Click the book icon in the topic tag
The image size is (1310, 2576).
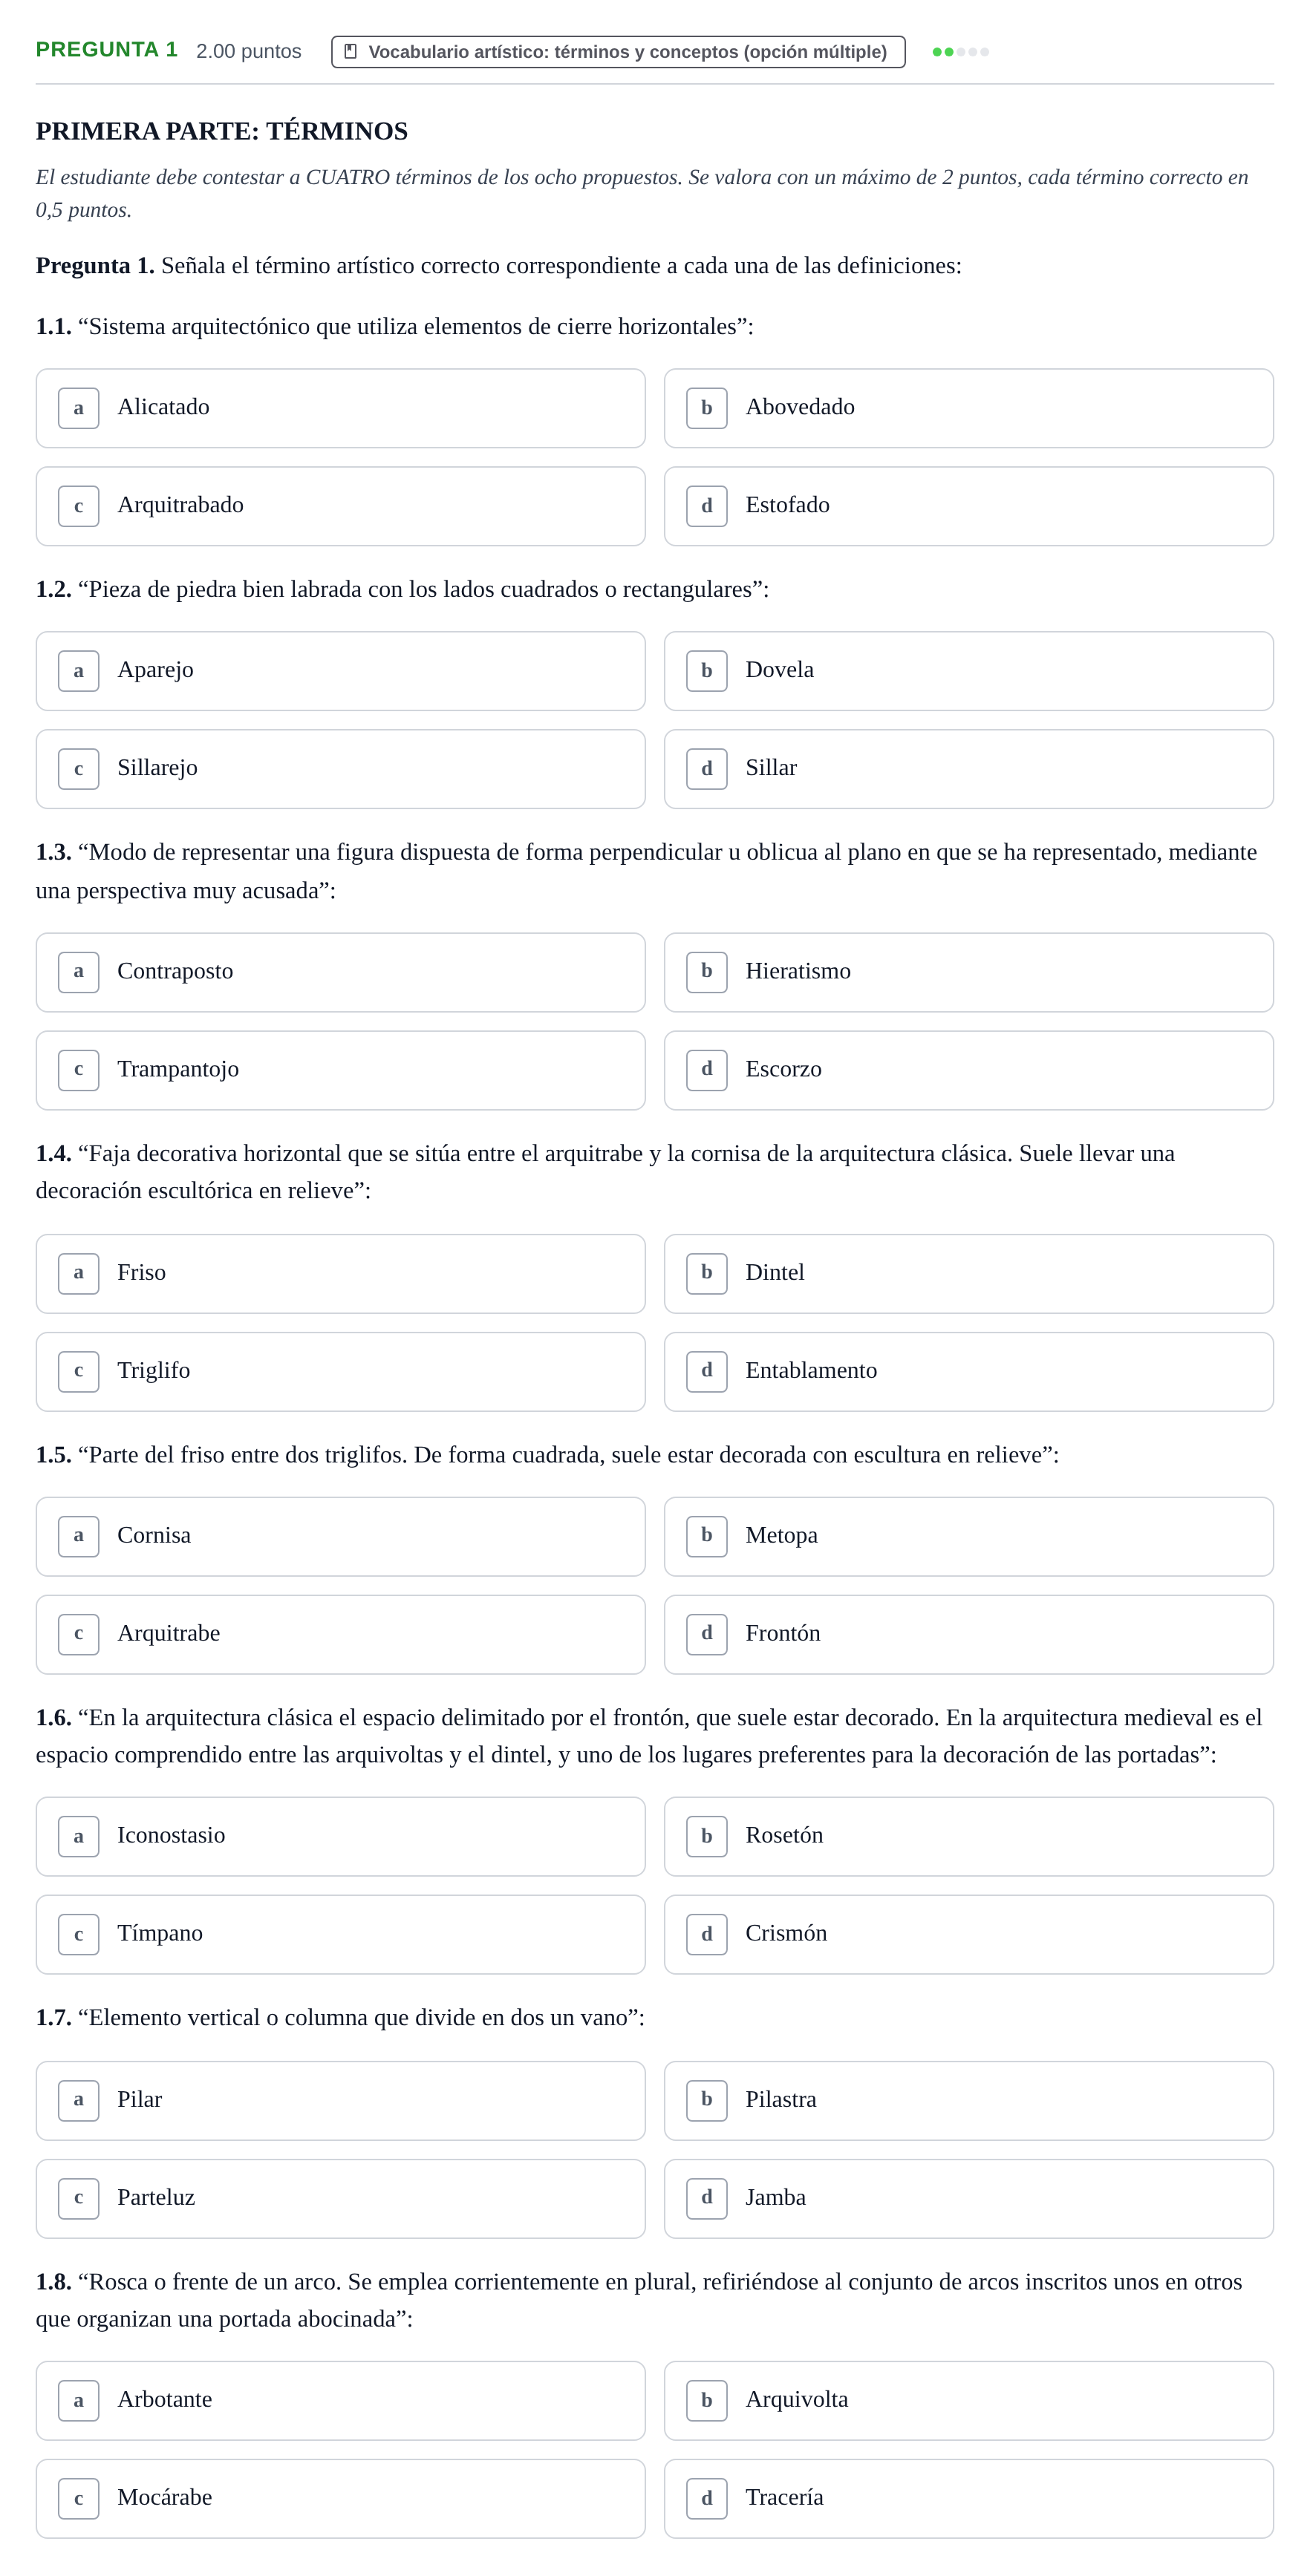[x=350, y=51]
